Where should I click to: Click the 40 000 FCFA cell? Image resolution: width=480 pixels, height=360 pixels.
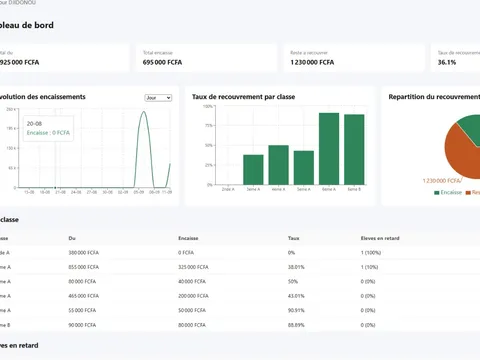click(x=192, y=282)
